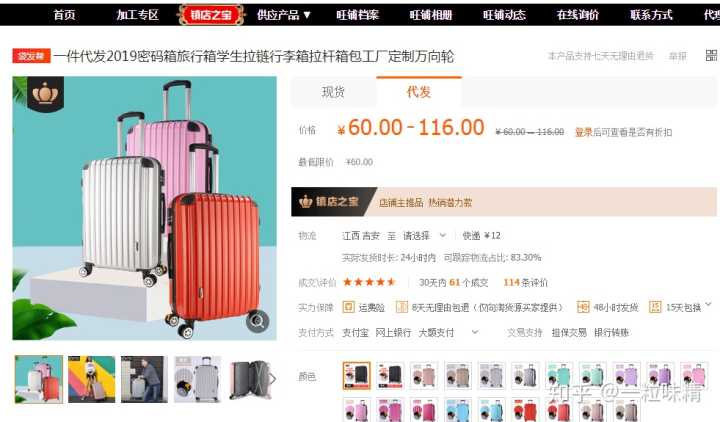Click the crown badge on main product image
This screenshot has width=720, height=422.
[x=45, y=94]
